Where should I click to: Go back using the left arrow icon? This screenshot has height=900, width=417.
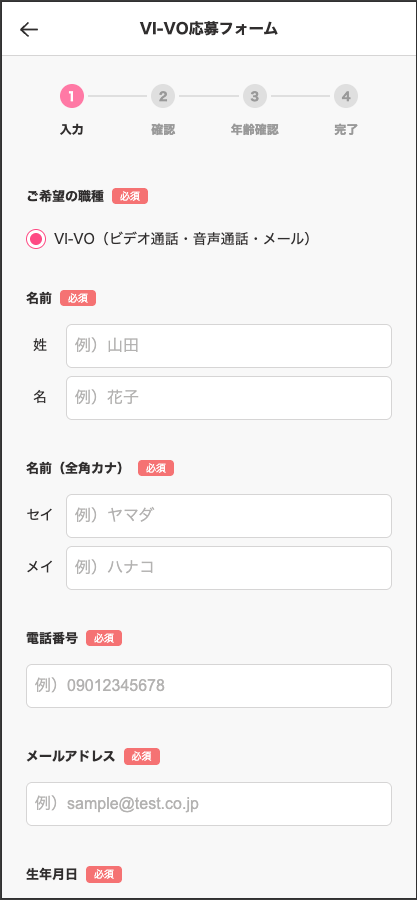29,29
